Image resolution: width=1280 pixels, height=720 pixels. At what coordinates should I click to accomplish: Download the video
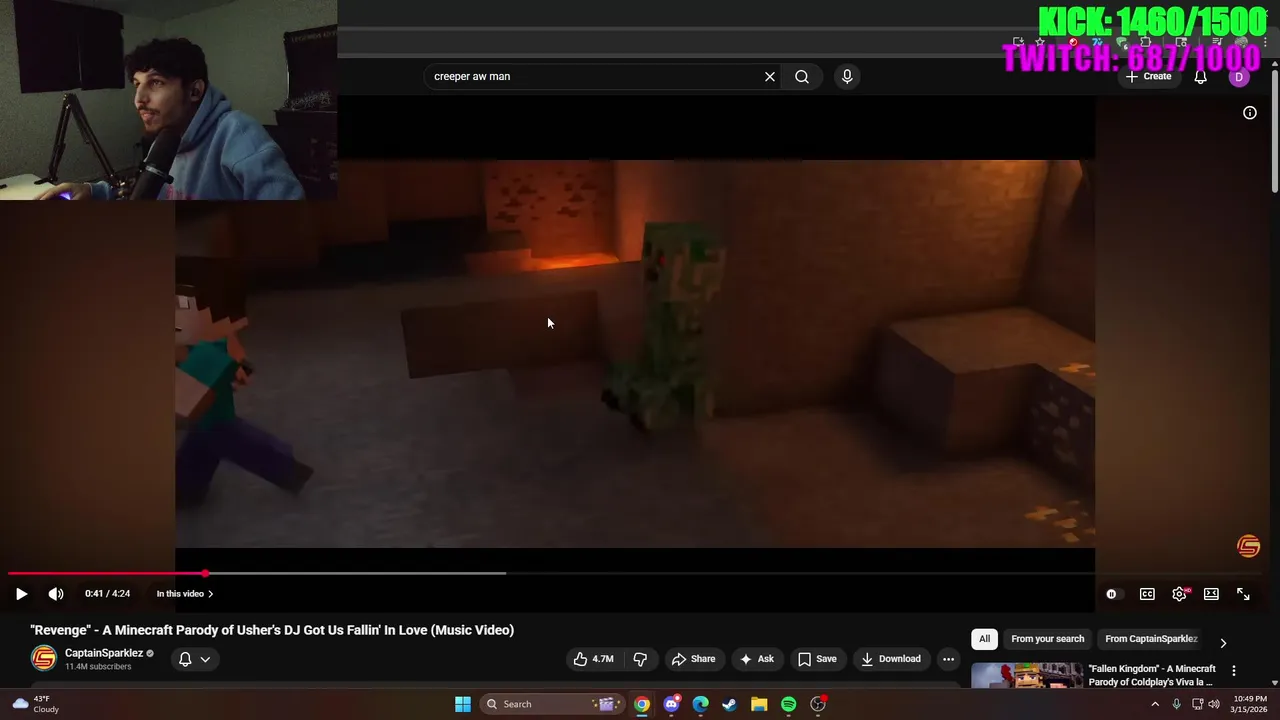[891, 659]
